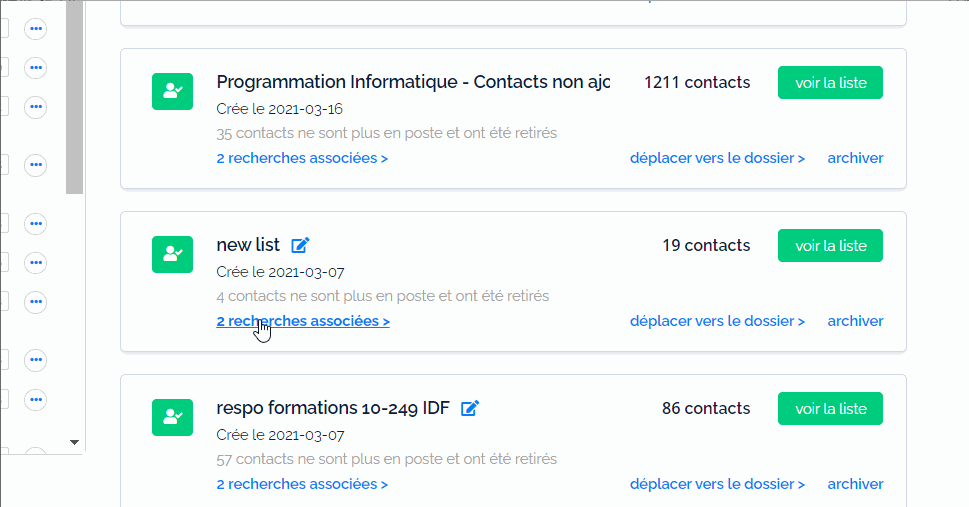Click the scroll down arrow of left panel
Viewport: 969px width, 507px height.
click(74, 442)
